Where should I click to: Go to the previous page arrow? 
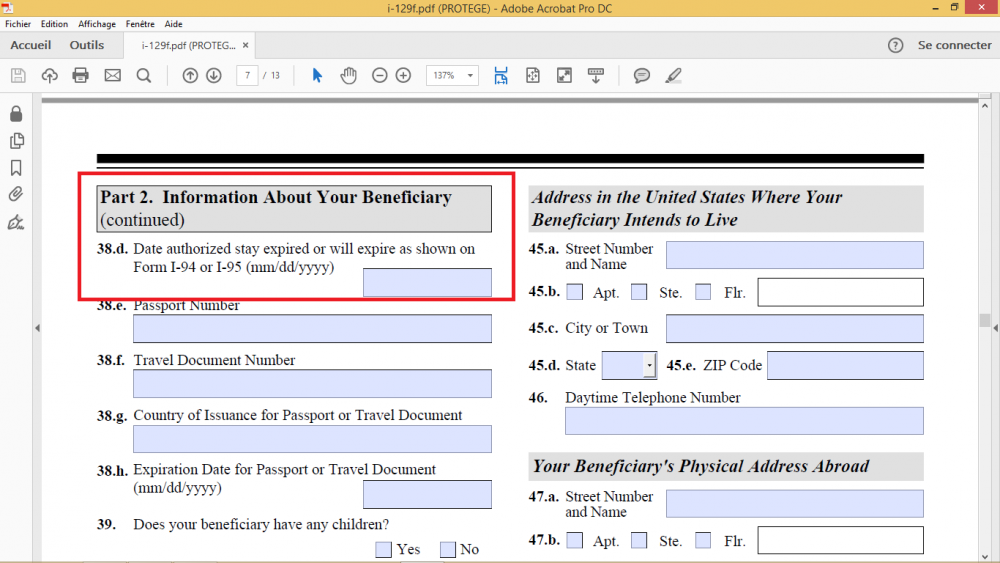tap(190, 76)
